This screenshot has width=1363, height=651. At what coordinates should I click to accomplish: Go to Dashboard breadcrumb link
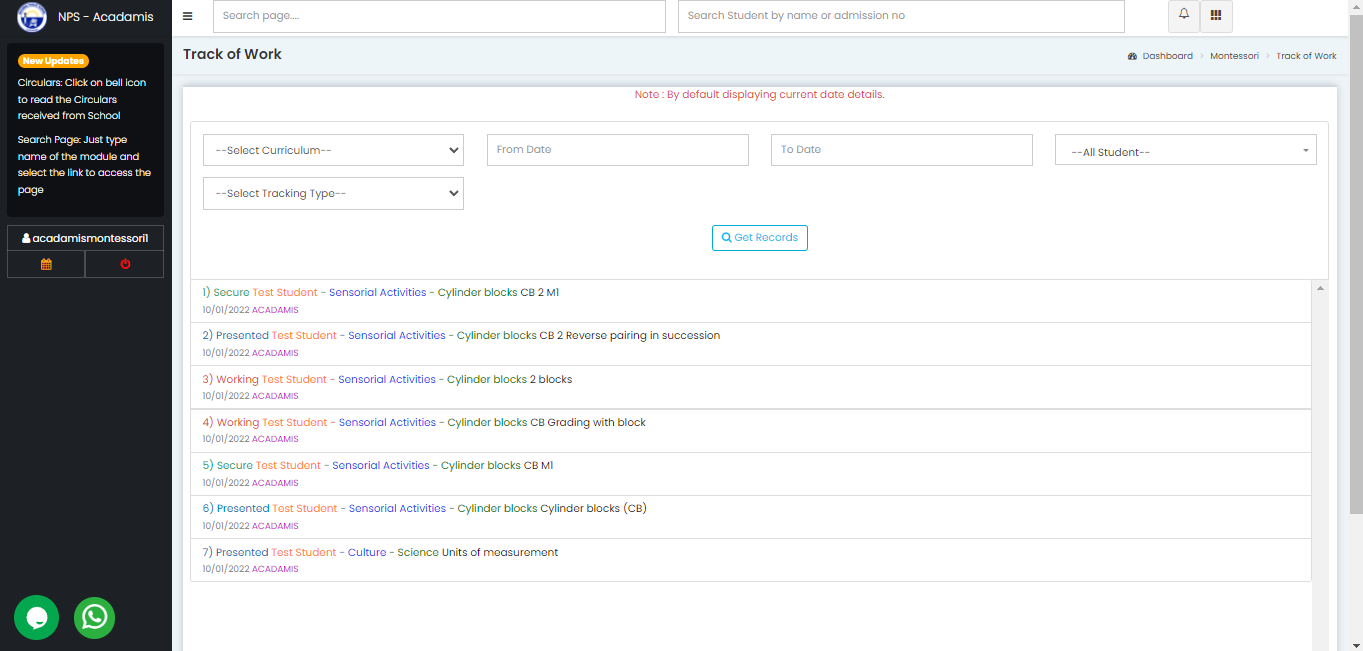pyautogui.click(x=1168, y=56)
